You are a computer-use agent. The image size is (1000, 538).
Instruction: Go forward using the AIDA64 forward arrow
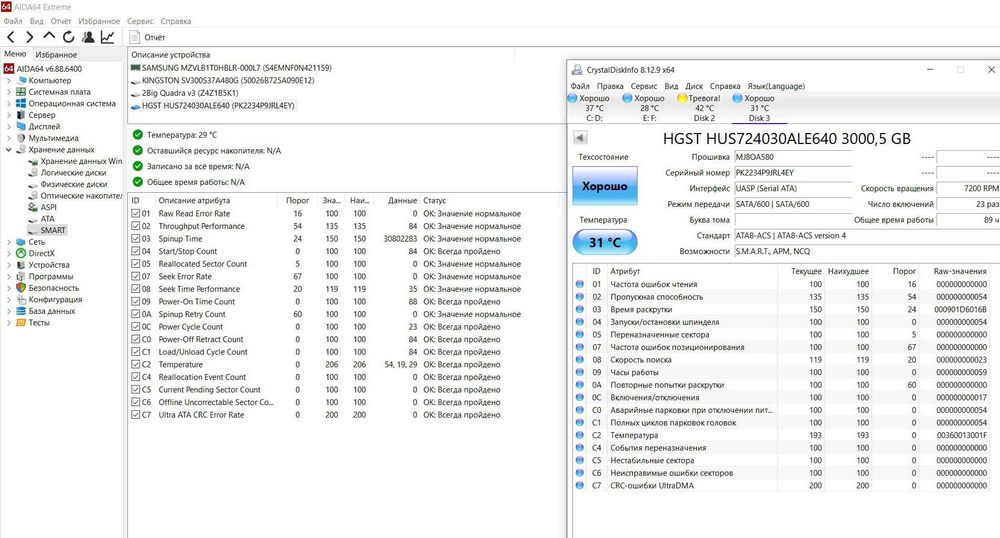coord(29,37)
